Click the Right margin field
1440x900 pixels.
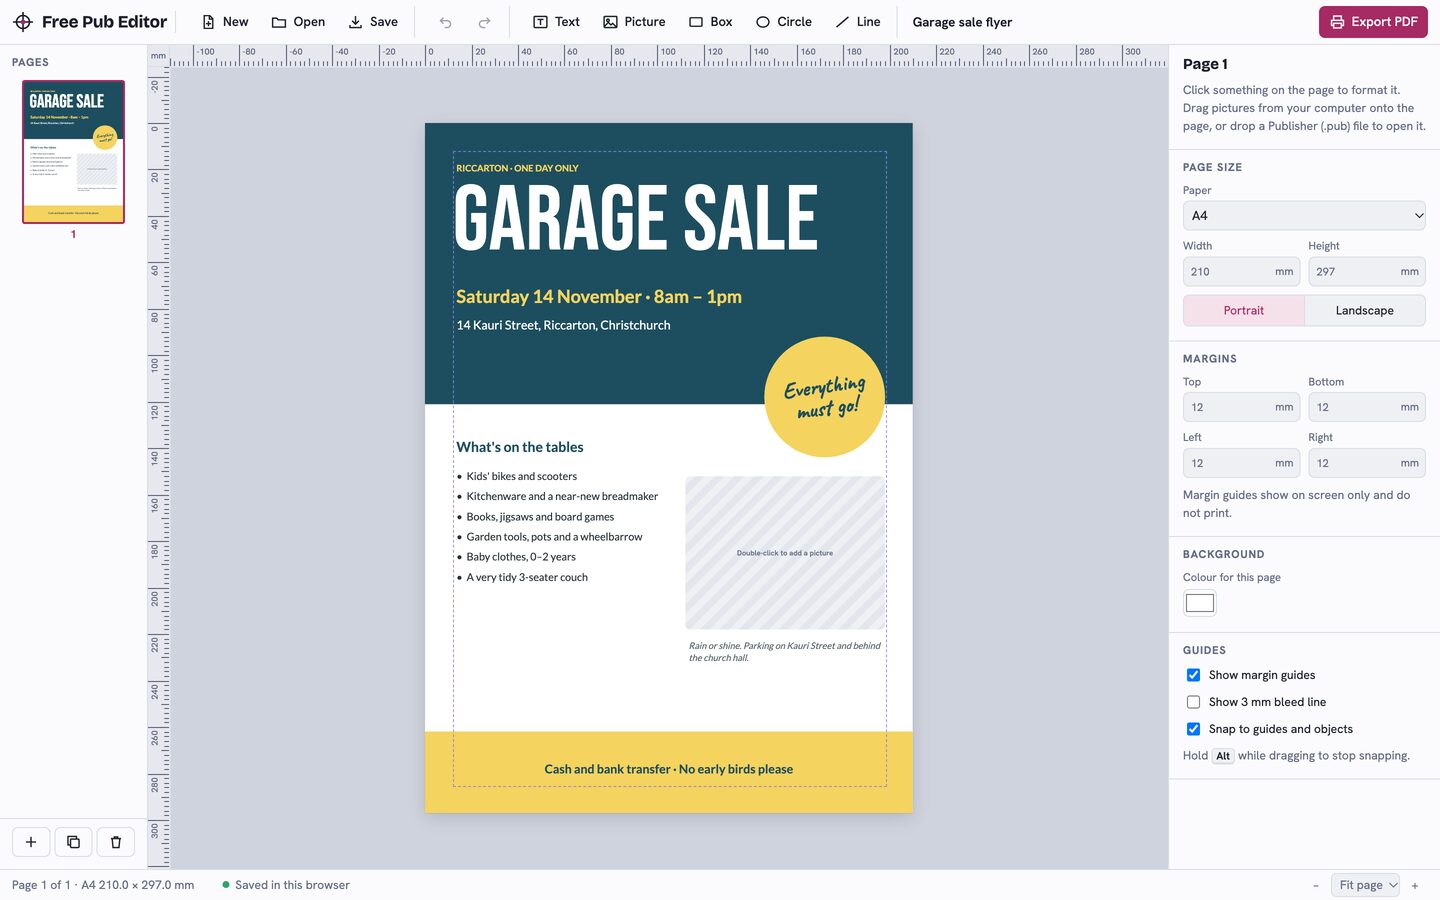pos(1367,464)
